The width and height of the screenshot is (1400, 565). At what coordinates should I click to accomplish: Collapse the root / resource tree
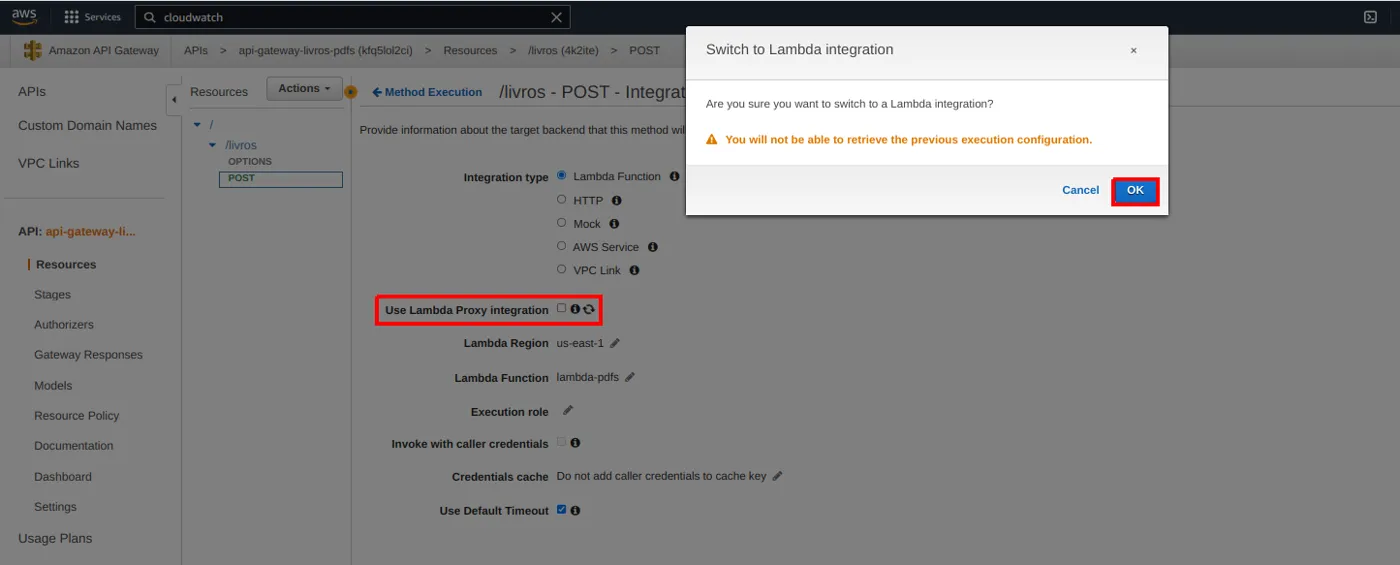coord(197,124)
